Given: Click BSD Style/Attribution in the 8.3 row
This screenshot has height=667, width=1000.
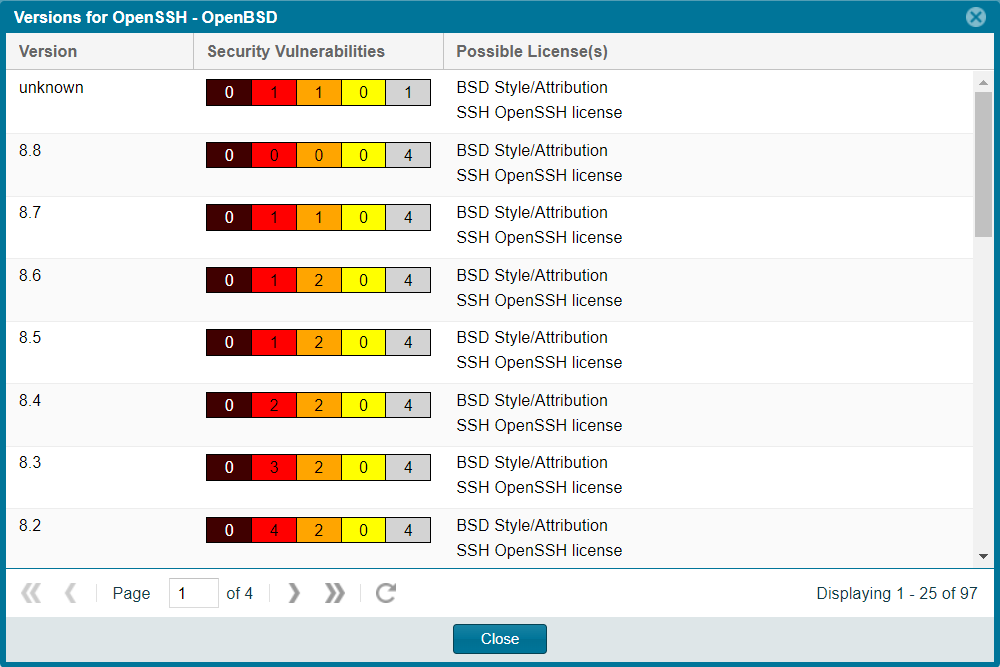Looking at the screenshot, I should click(x=532, y=462).
